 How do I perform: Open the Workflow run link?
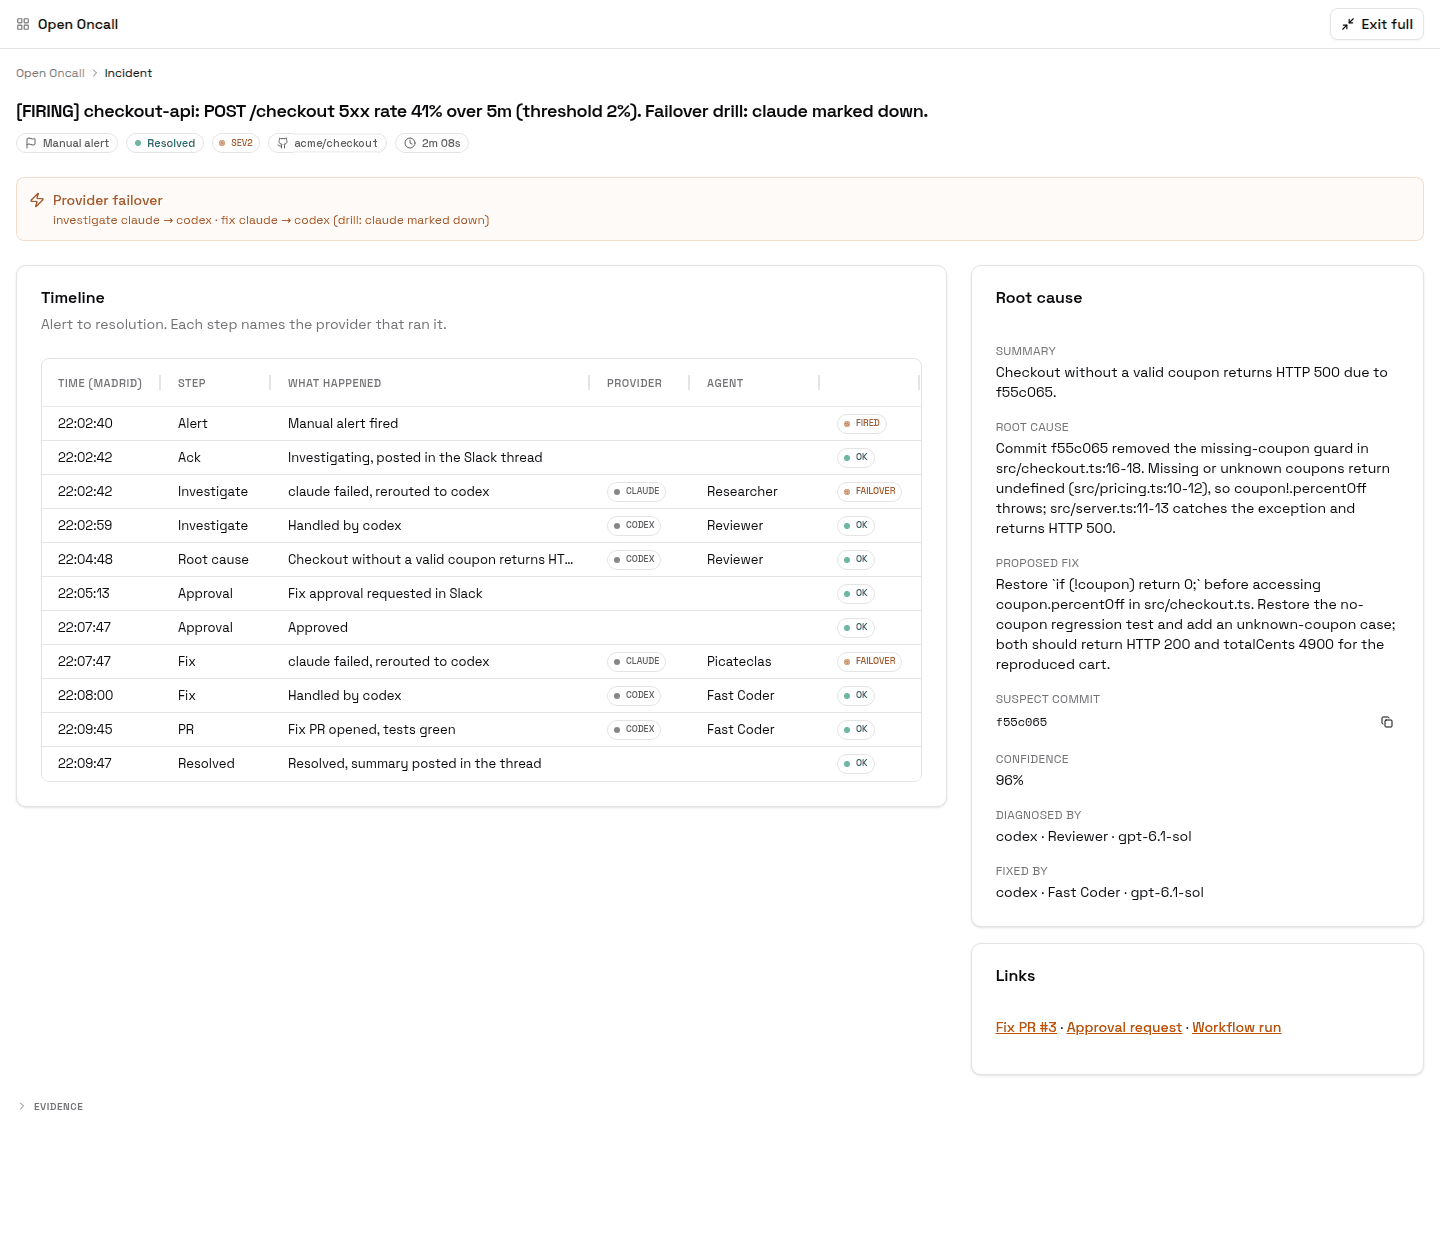(x=1236, y=1027)
